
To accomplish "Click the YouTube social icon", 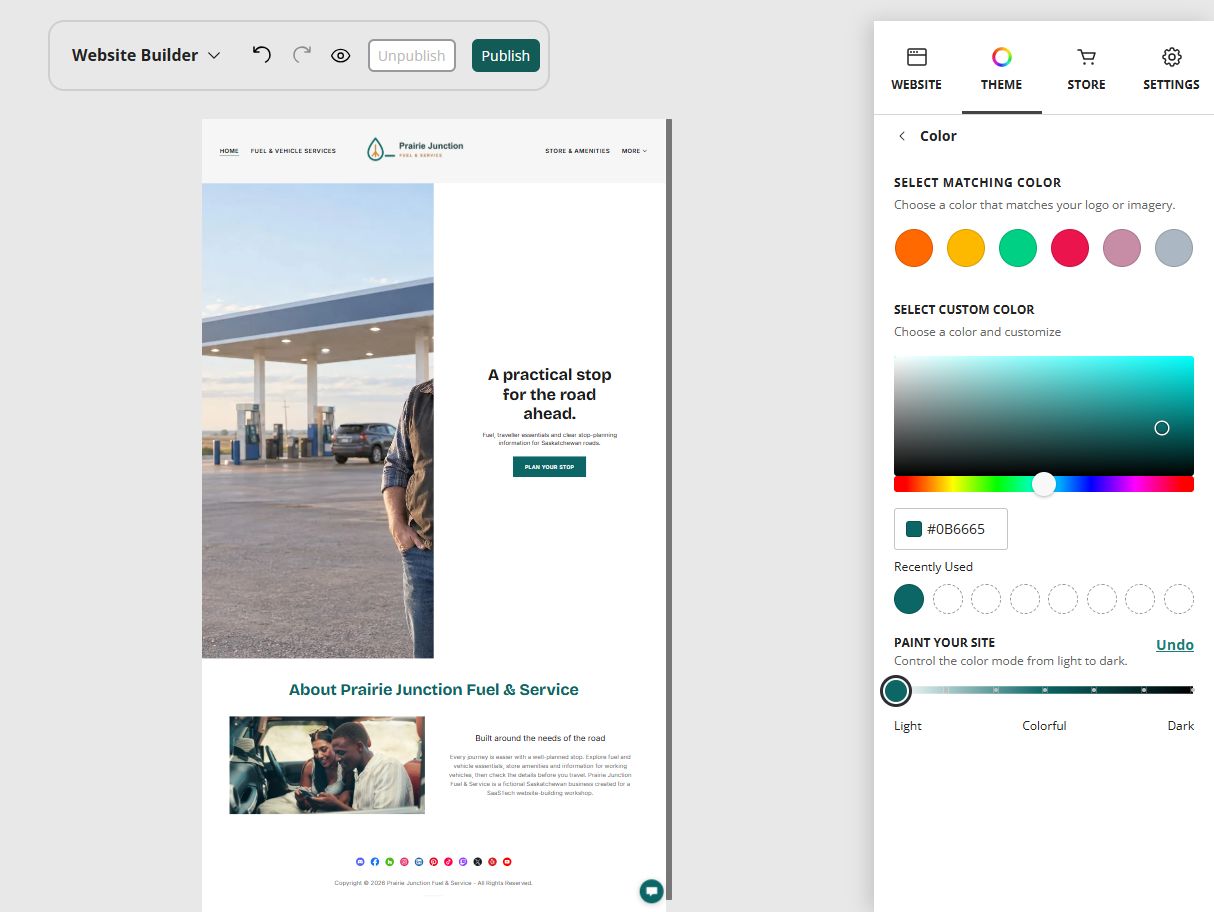I will pos(507,862).
